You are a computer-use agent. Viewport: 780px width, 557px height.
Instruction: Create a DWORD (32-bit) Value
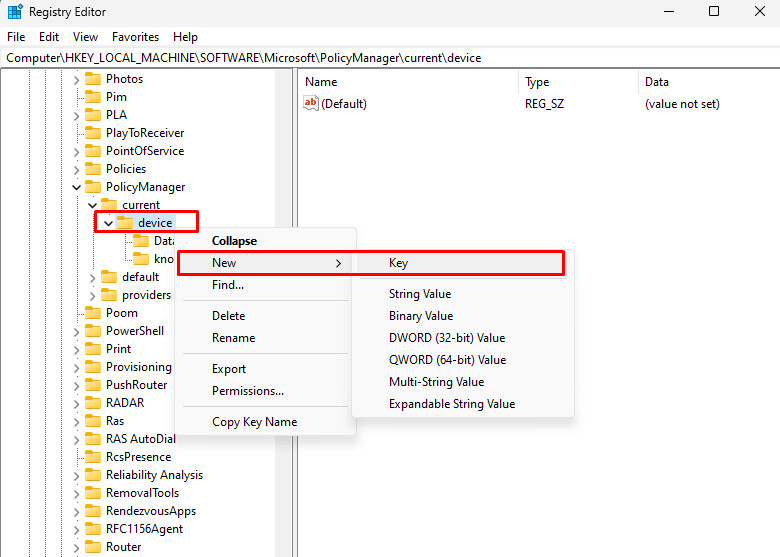(463, 338)
